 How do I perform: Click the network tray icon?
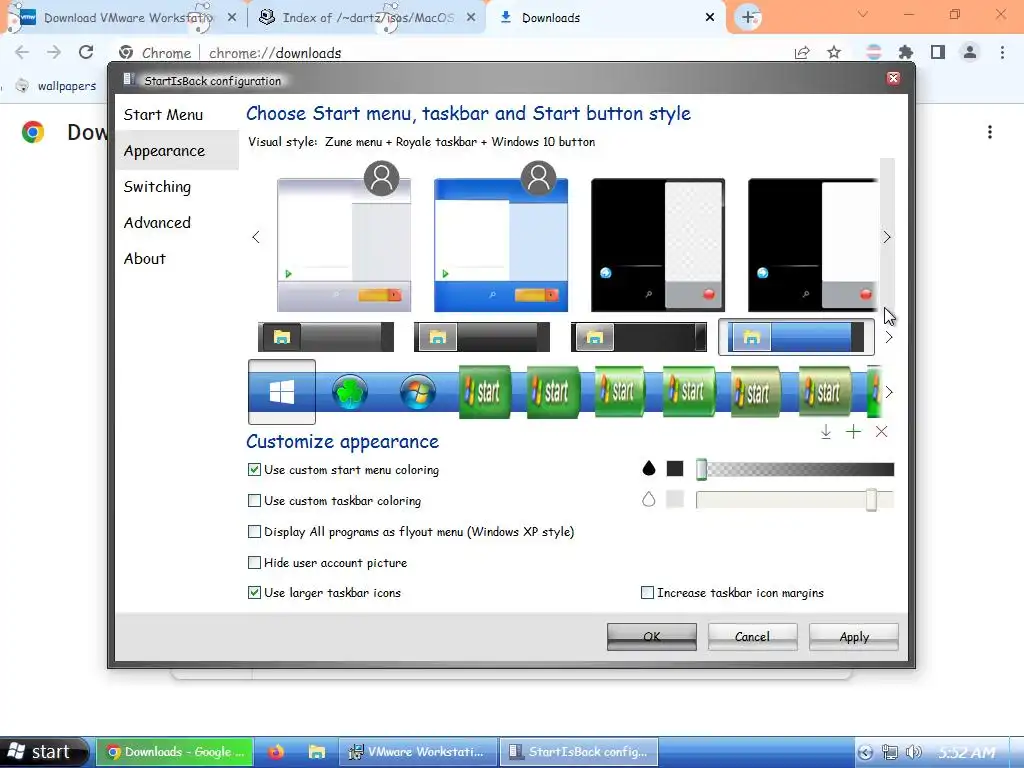[x=889, y=752]
